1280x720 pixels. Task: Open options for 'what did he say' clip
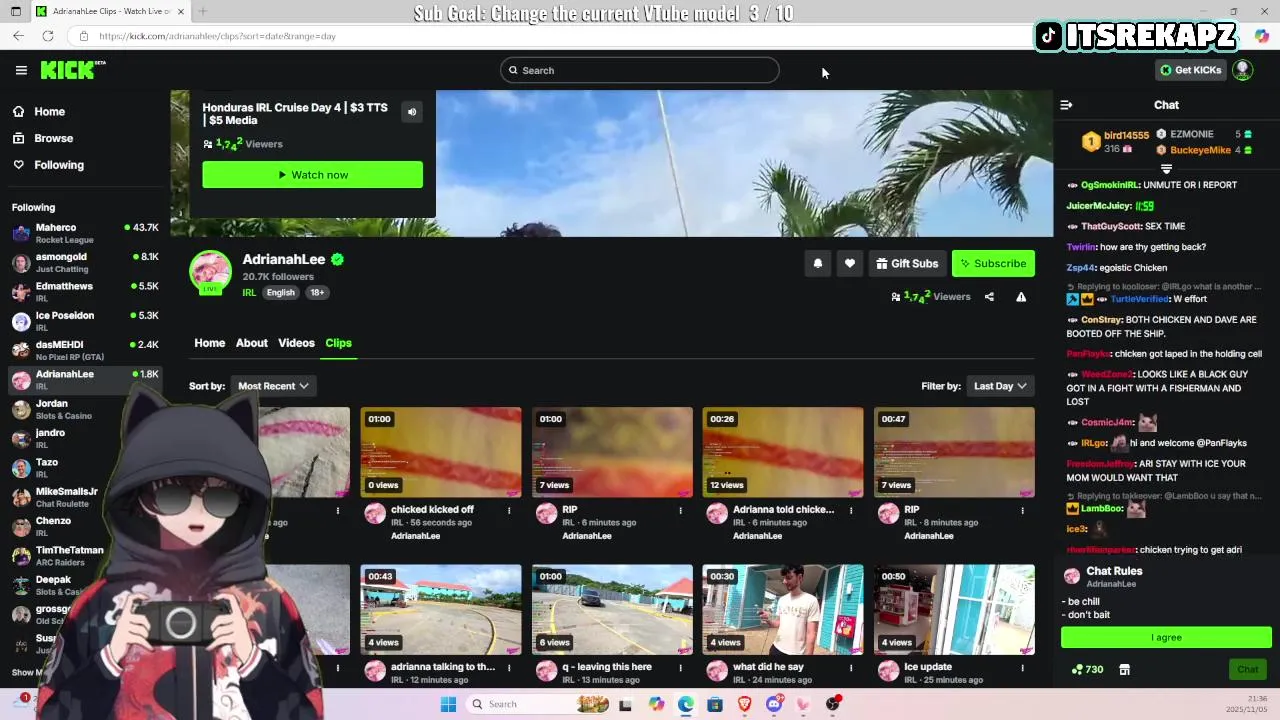coord(851,668)
